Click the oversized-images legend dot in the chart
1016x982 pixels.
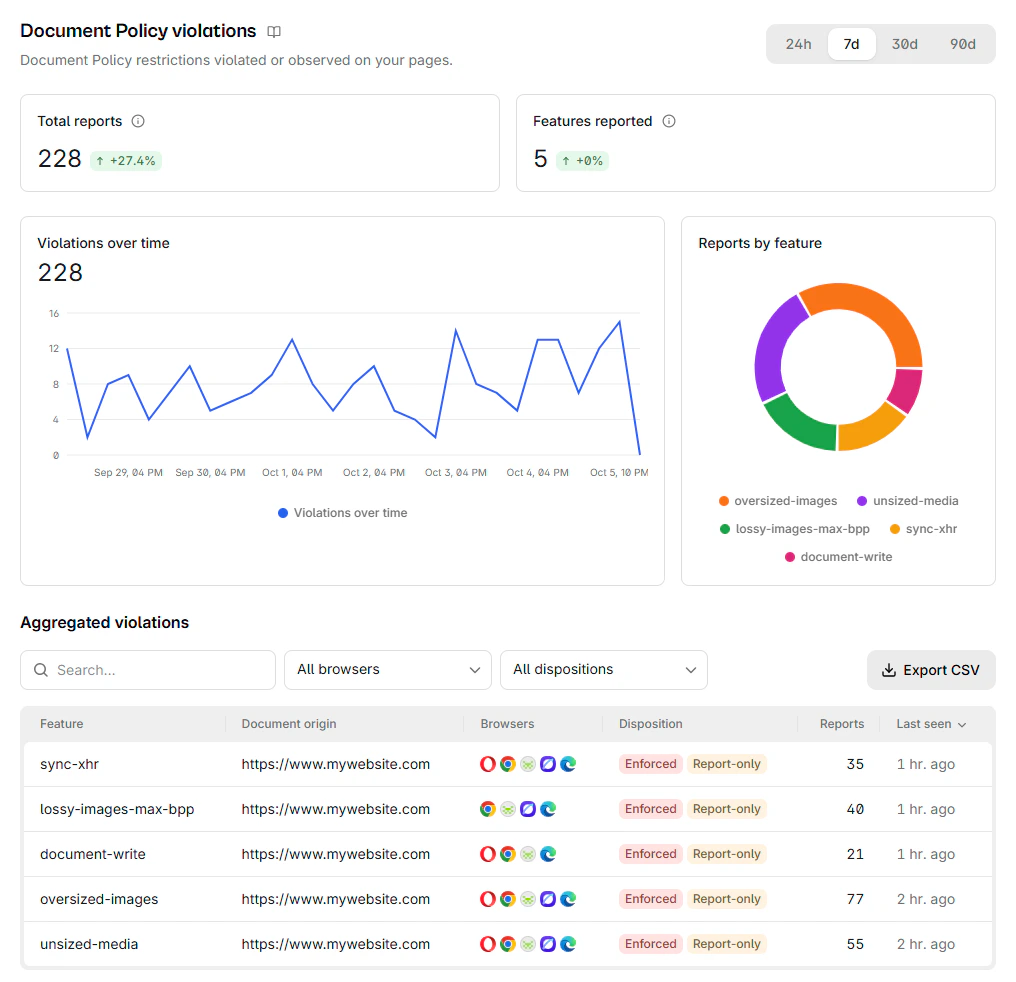point(724,501)
